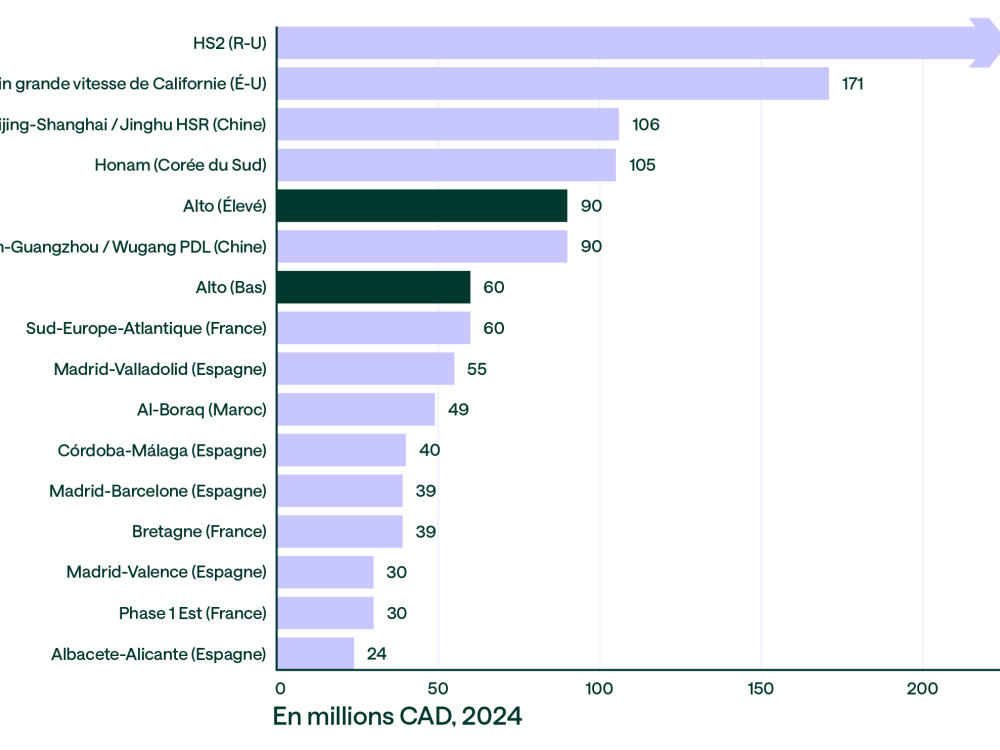This screenshot has height=750, width=1000.
Task: Select the Madrid-Valence (Espagne) label
Action: tap(166, 572)
